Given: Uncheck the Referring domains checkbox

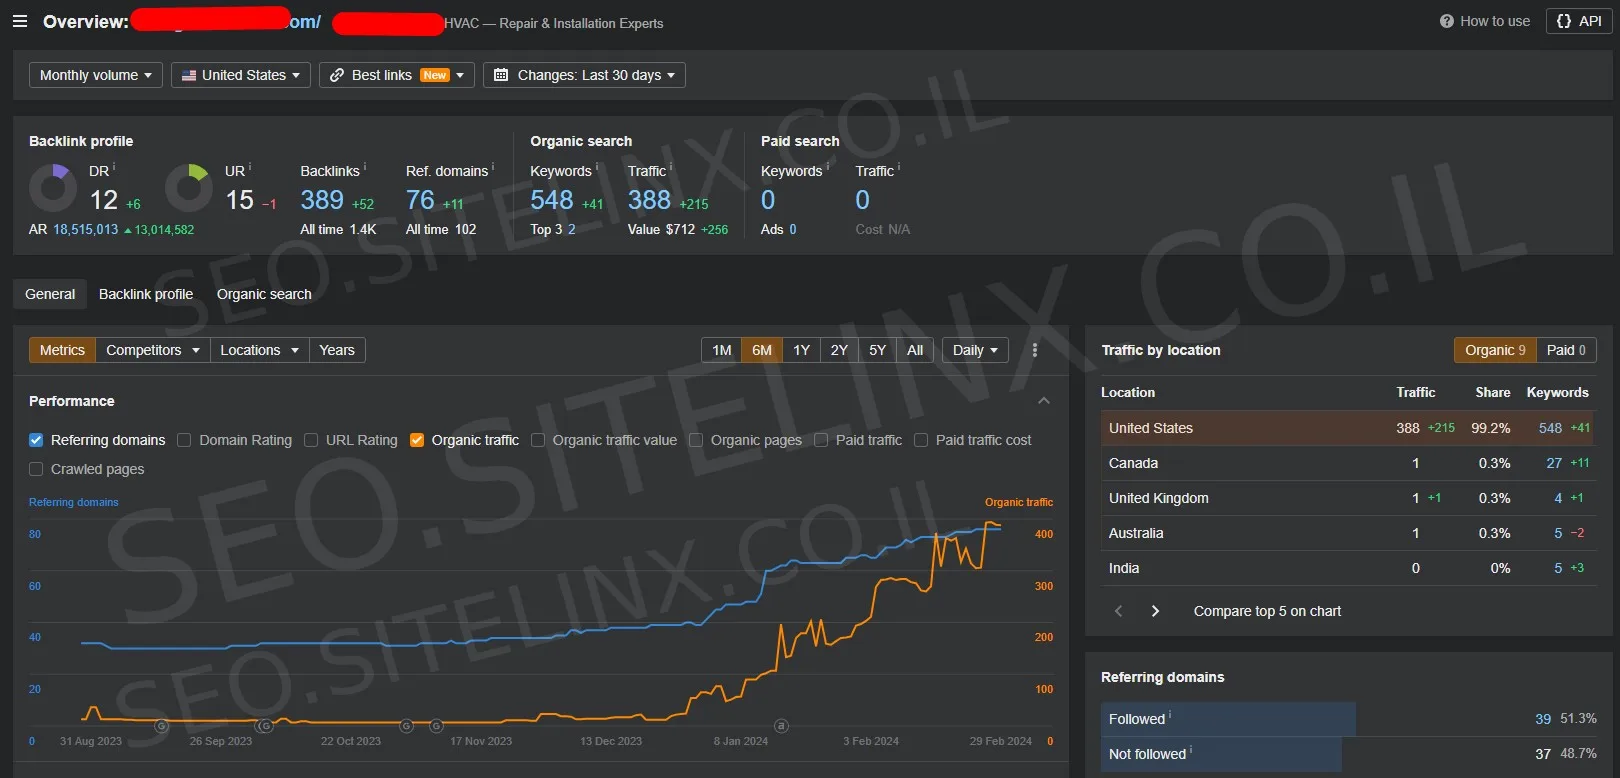Looking at the screenshot, I should 36,440.
